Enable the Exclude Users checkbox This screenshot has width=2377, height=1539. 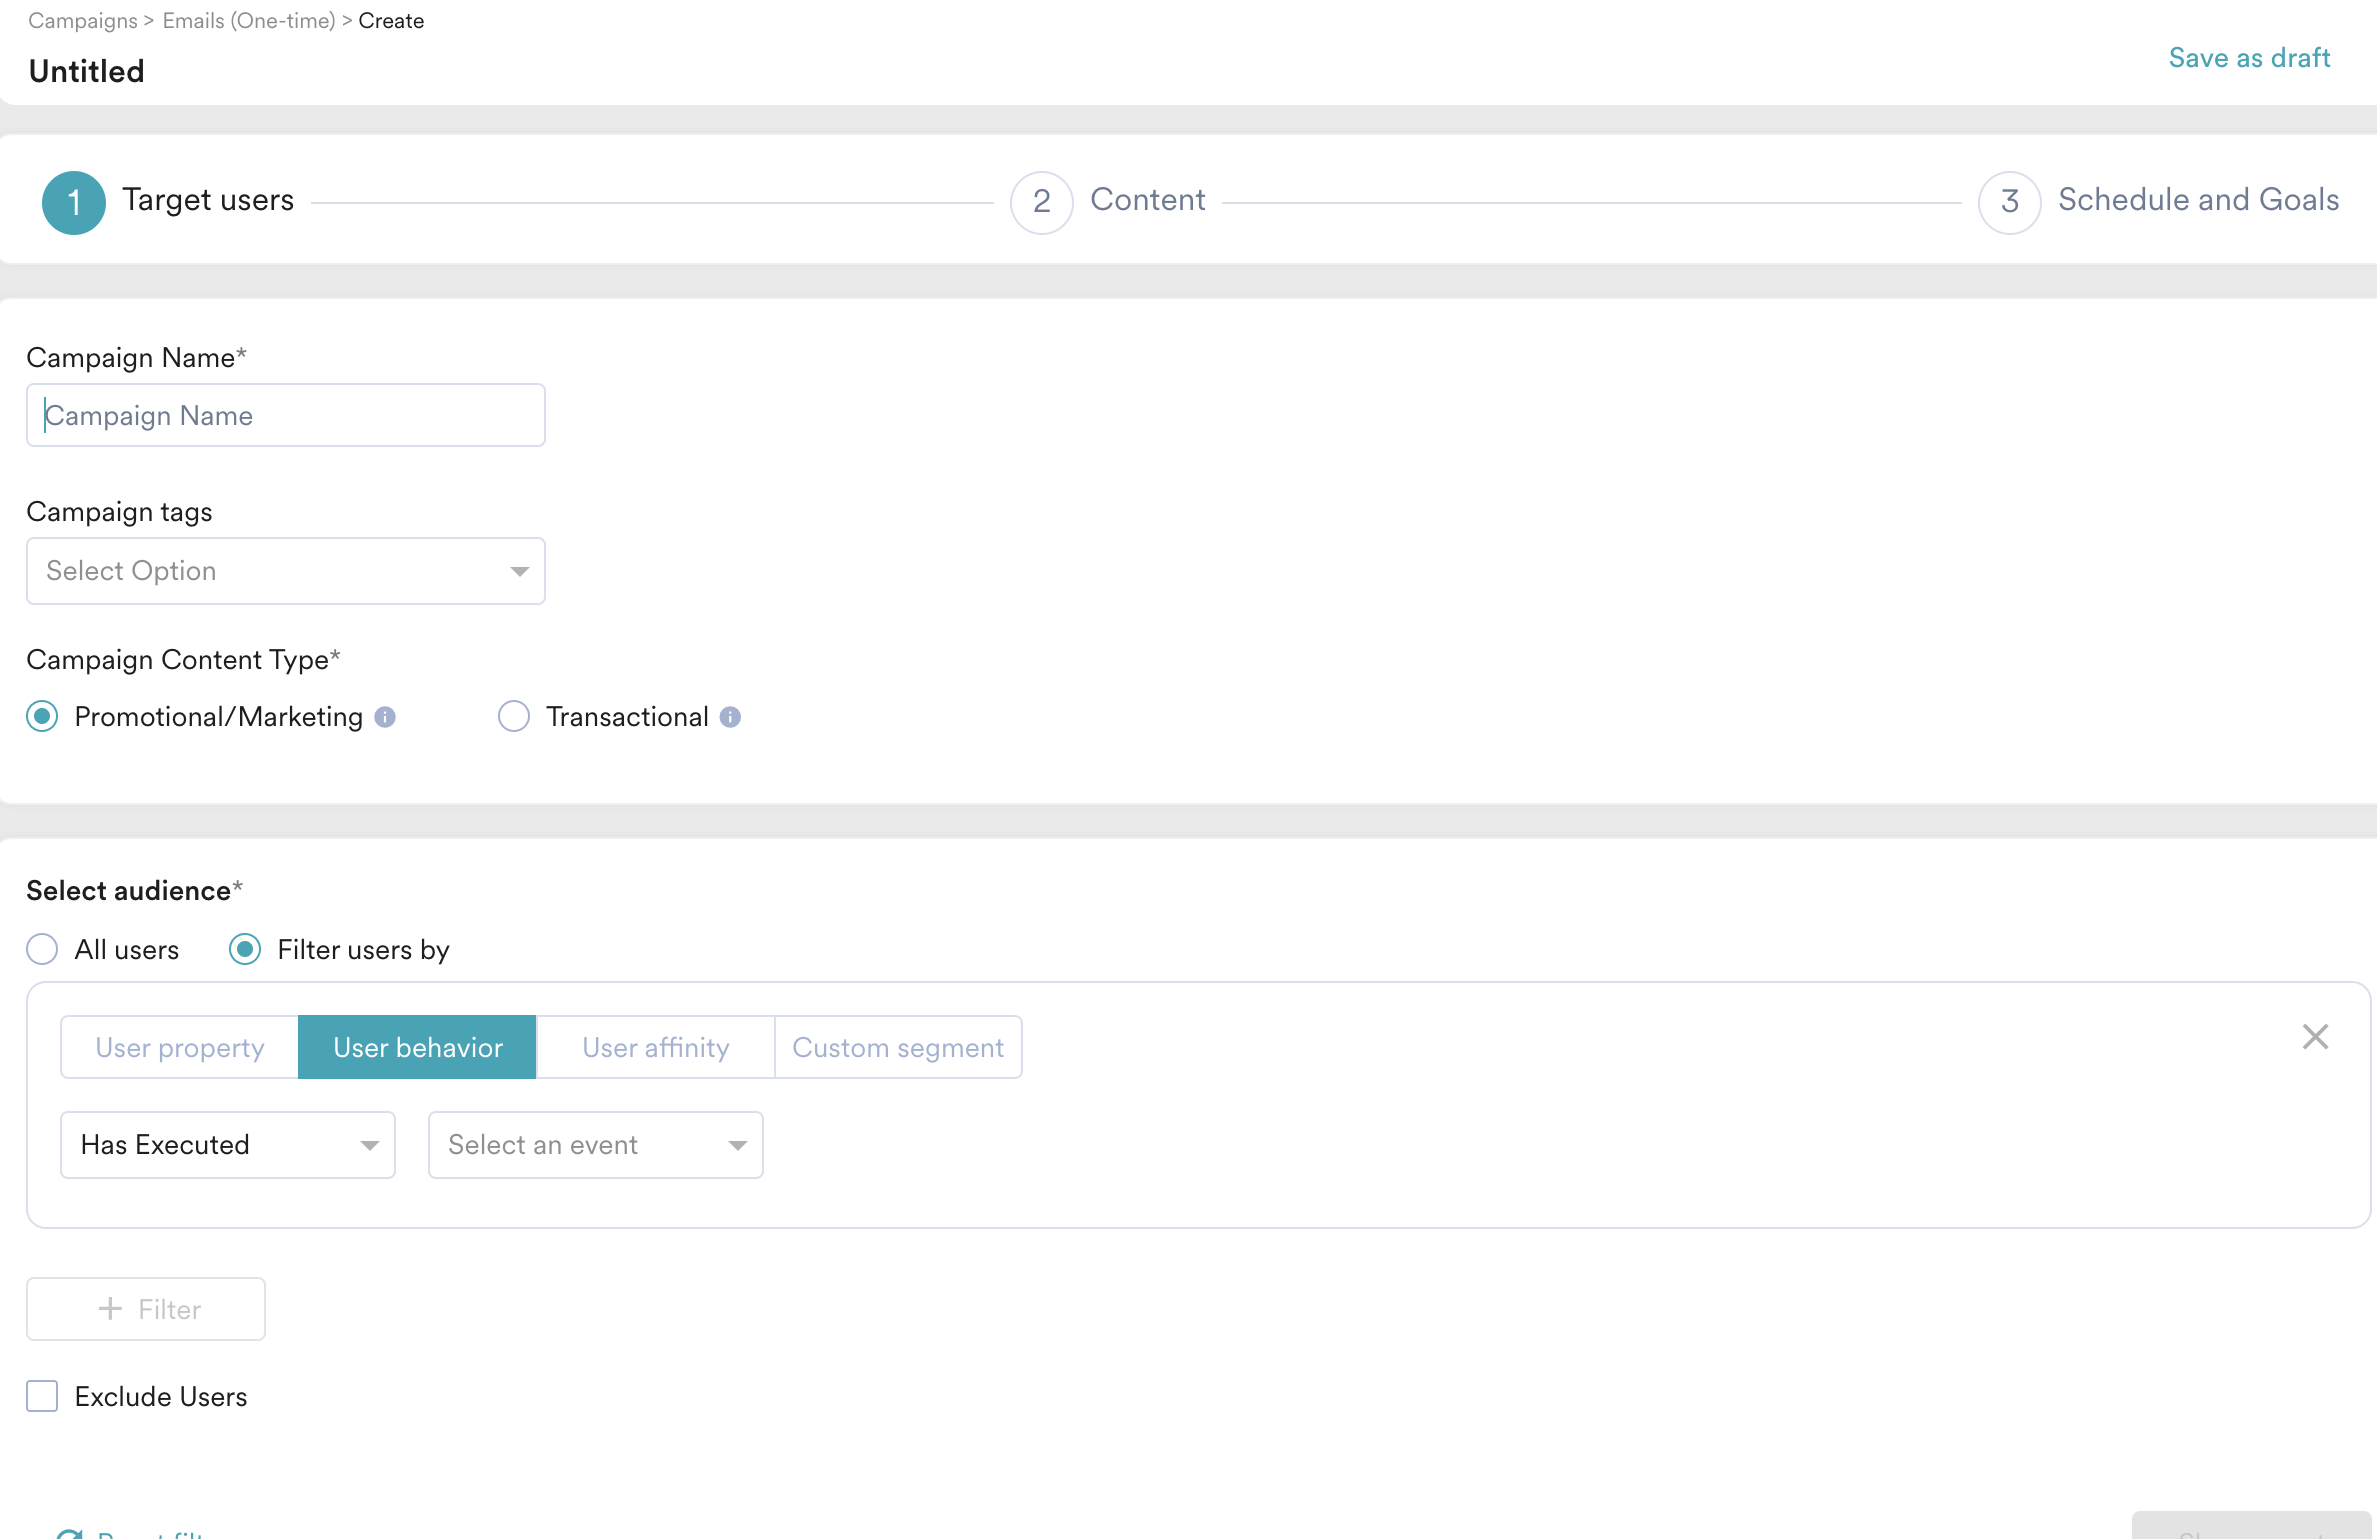point(42,1396)
